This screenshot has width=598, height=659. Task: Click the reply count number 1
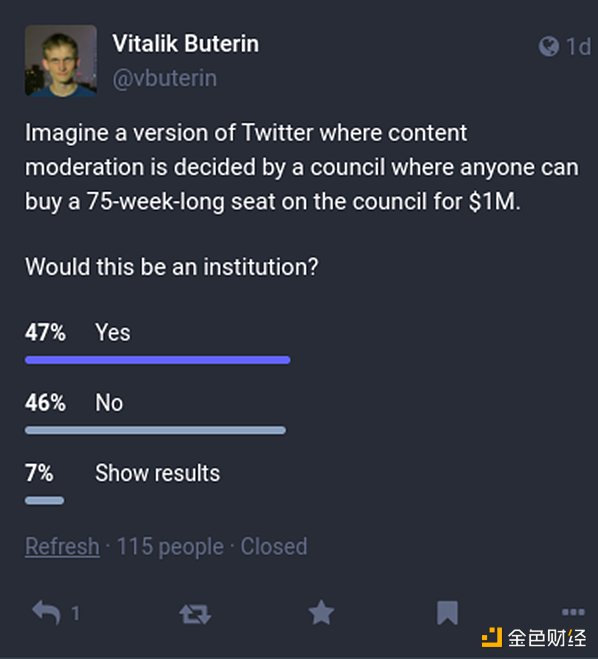(75, 614)
